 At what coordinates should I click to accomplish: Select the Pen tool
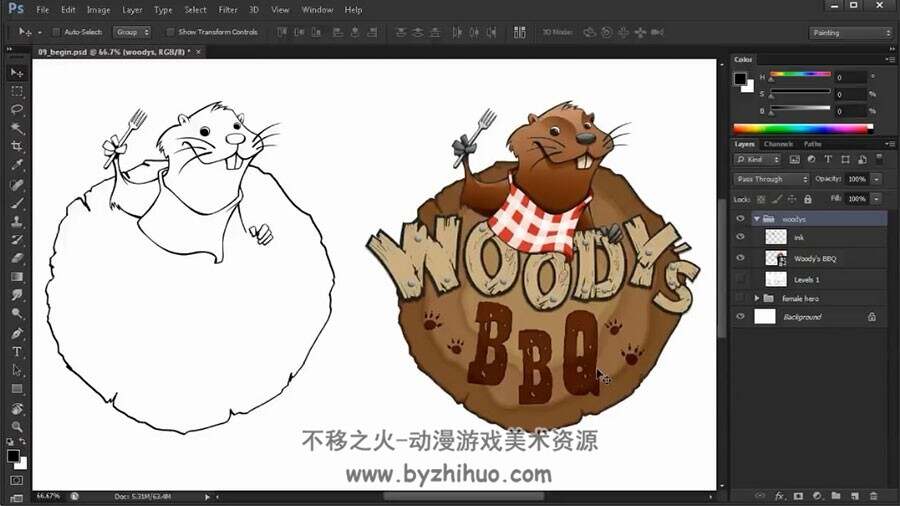pos(17,333)
